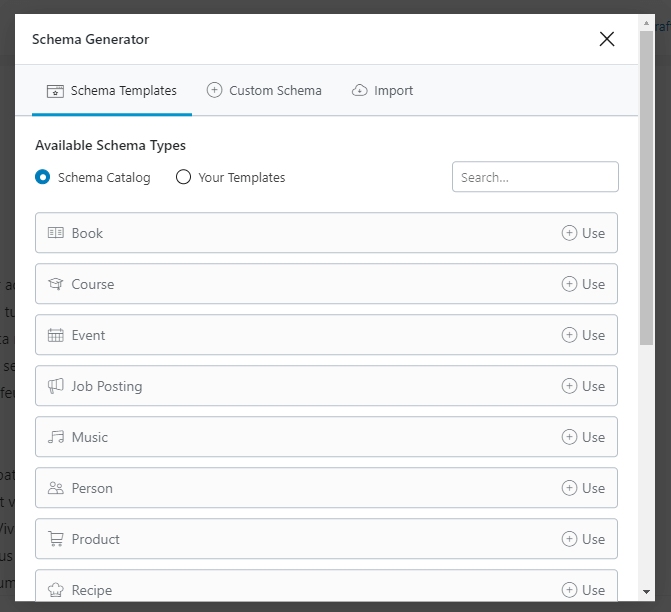Switch to the Import tab
Viewport: 671px width, 612px height.
click(x=382, y=91)
